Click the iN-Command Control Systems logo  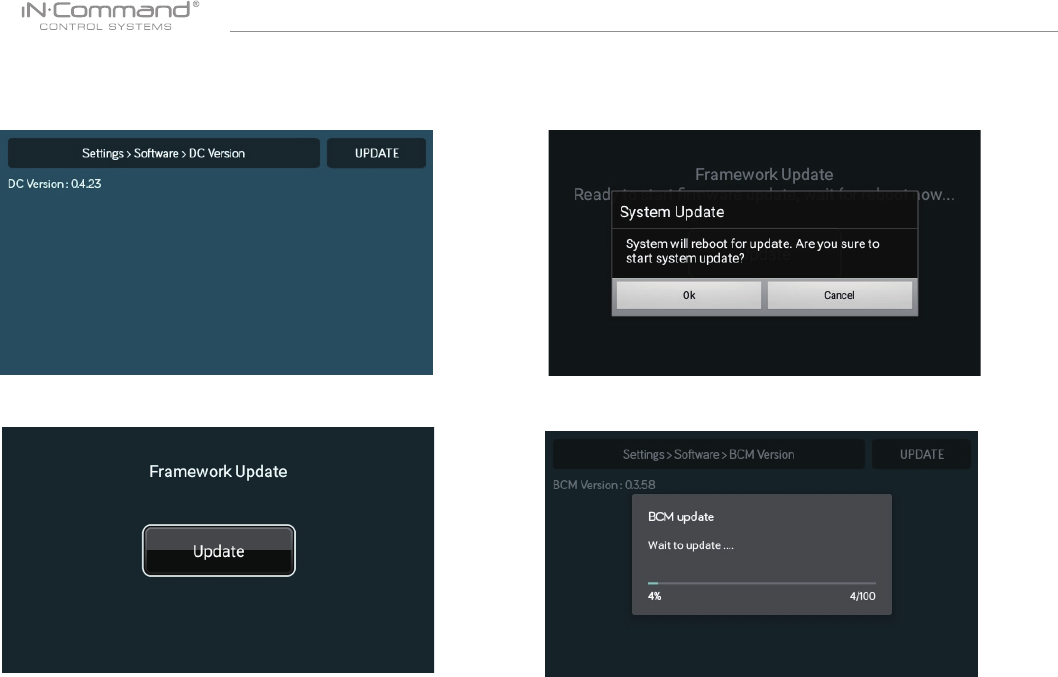pos(109,16)
